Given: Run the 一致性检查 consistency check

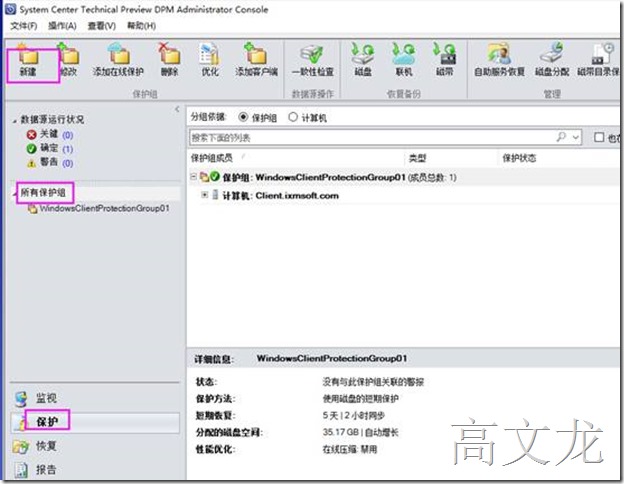Looking at the screenshot, I should point(312,54).
